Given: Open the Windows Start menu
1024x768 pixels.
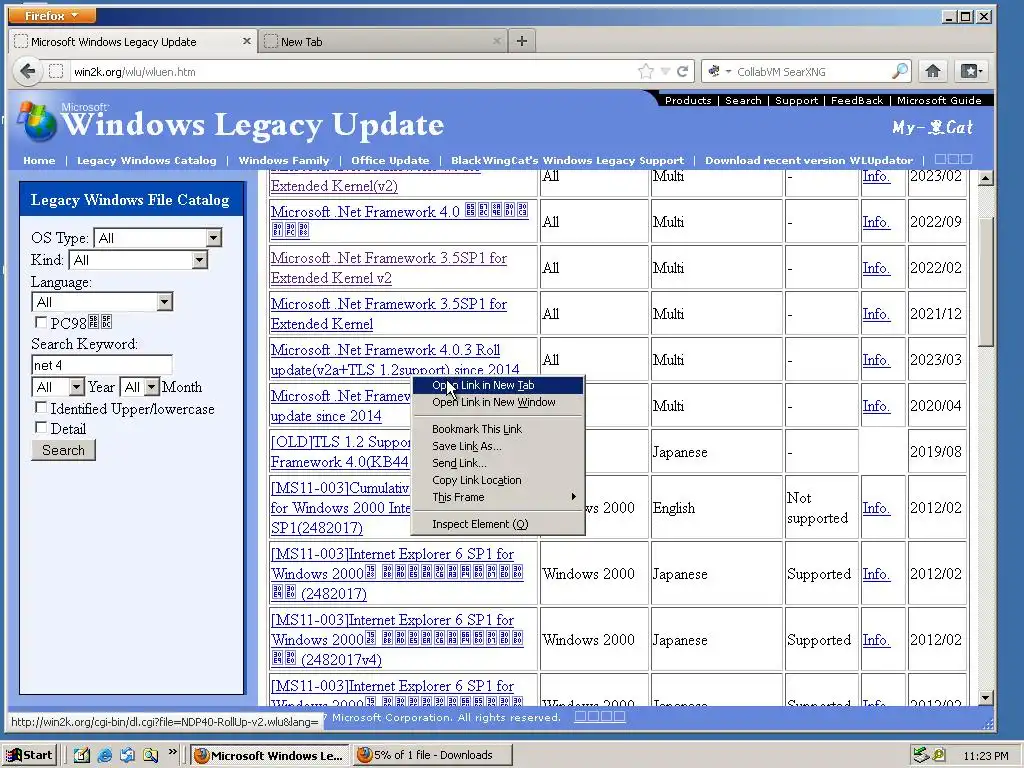Looking at the screenshot, I should click(29, 756).
